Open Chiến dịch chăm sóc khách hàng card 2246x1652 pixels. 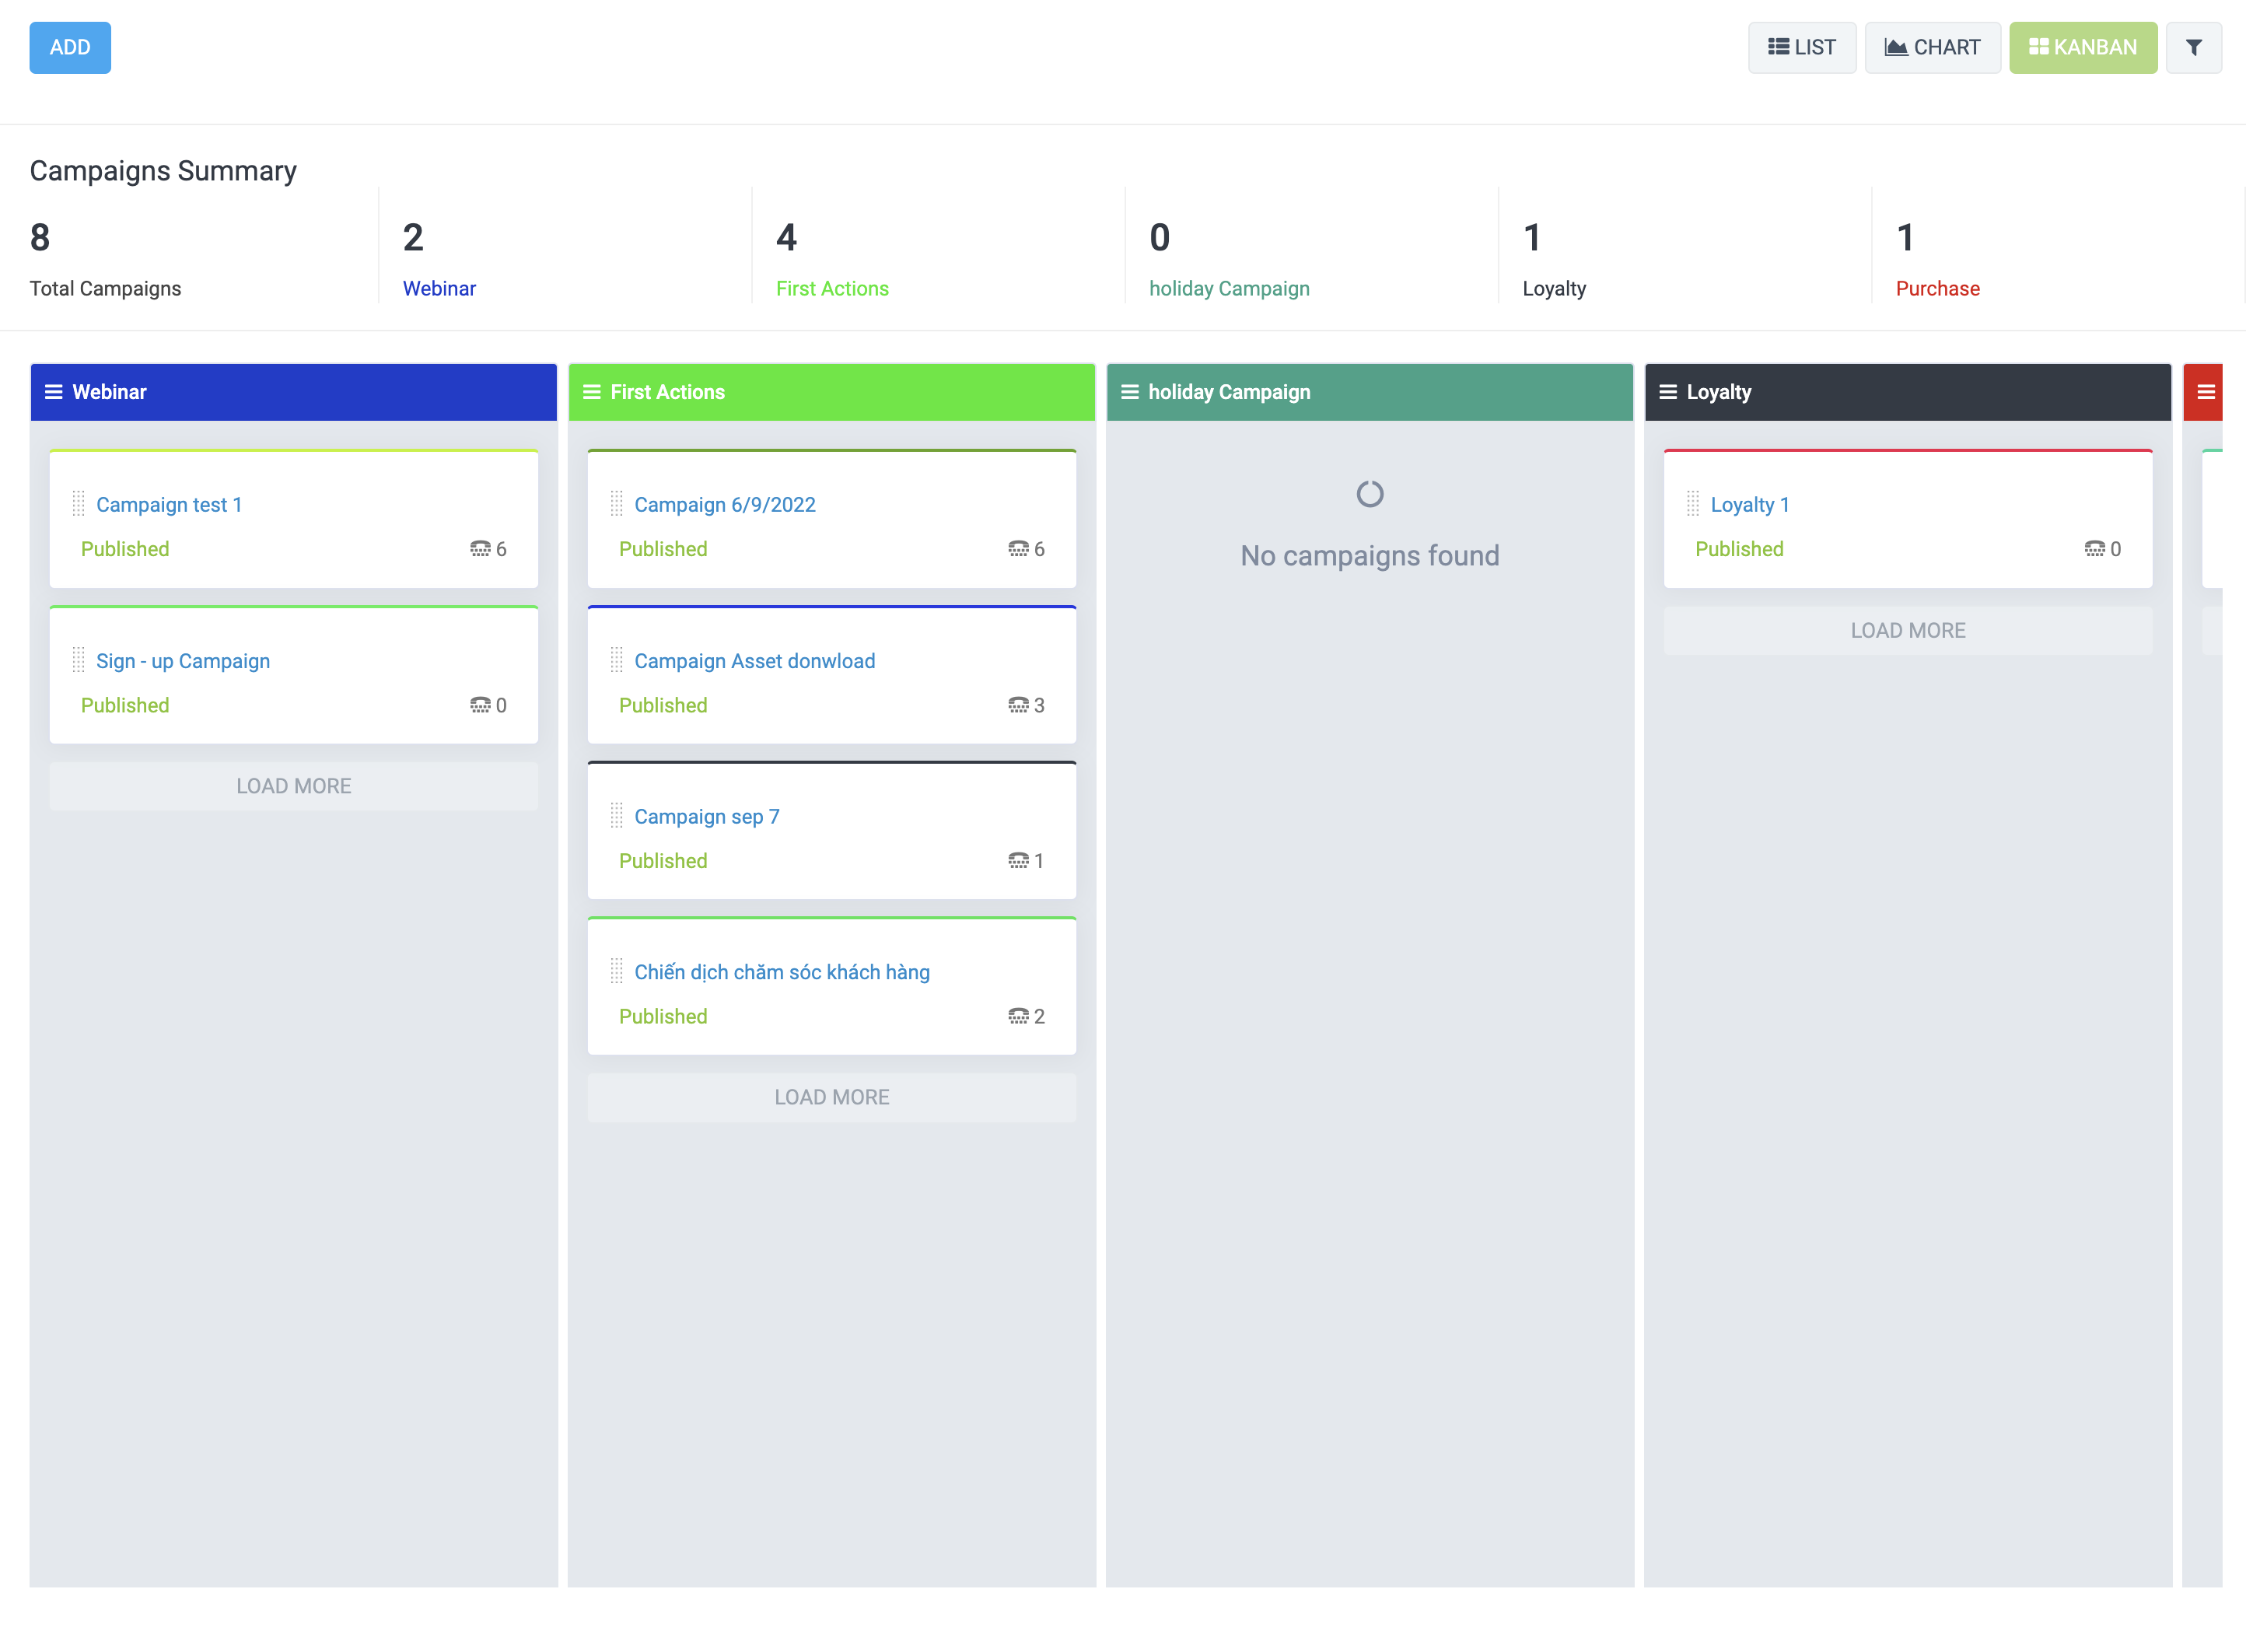pyautogui.click(x=781, y=972)
